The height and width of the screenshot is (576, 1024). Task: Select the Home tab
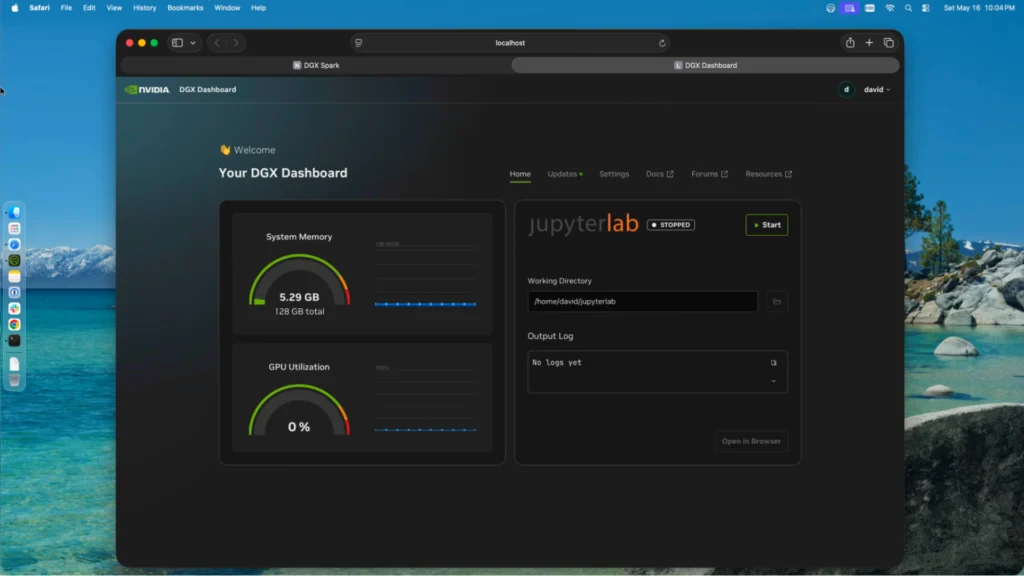pyautogui.click(x=520, y=174)
